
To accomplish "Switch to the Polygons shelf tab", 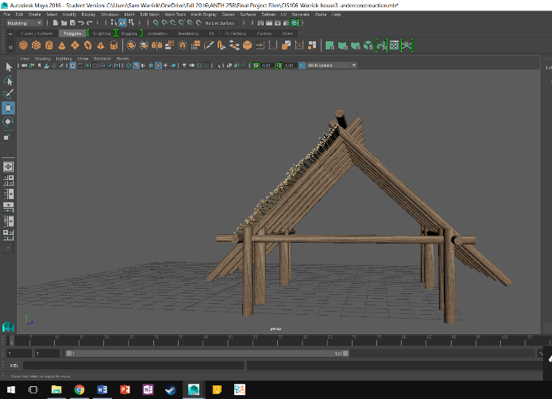I will (73, 33).
